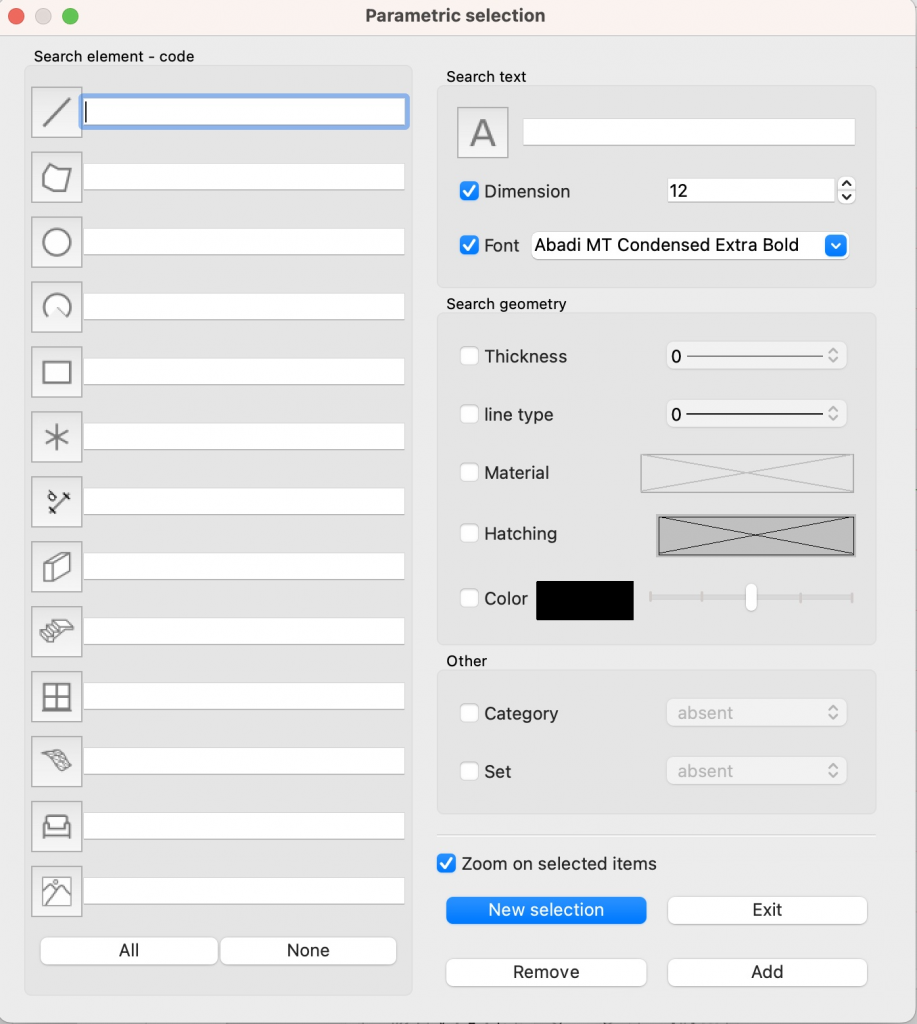Tick the line type checkbox

point(469,414)
